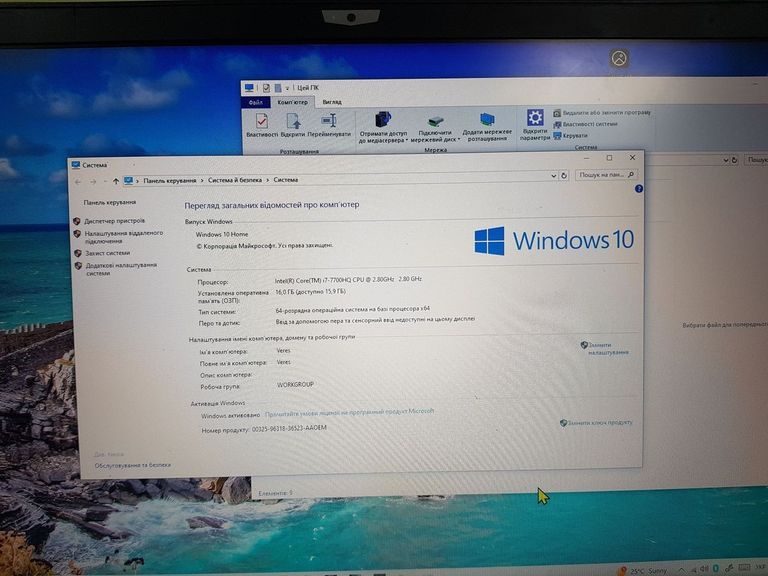Go up one level with up arrow
This screenshot has width=768, height=576.
[116, 181]
